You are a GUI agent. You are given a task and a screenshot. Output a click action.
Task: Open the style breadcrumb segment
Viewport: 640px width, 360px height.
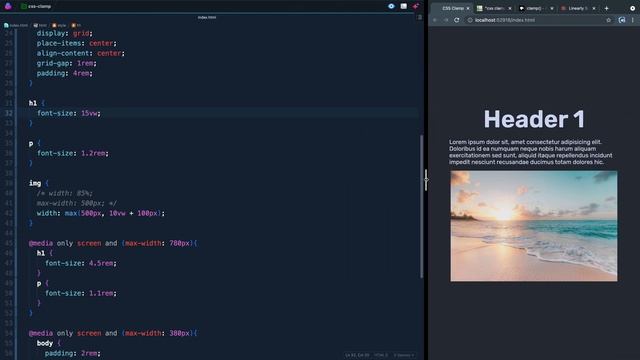[59, 25]
